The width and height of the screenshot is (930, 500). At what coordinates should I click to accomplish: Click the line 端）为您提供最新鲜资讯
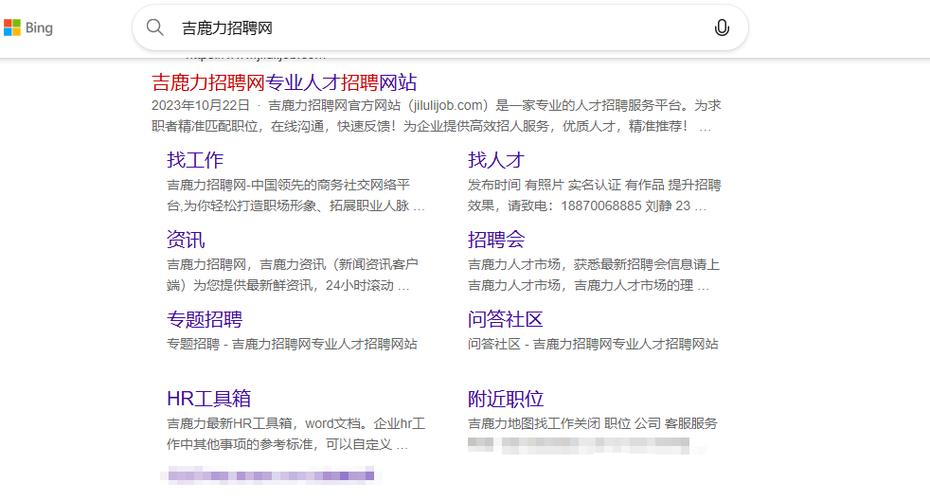coord(288,285)
